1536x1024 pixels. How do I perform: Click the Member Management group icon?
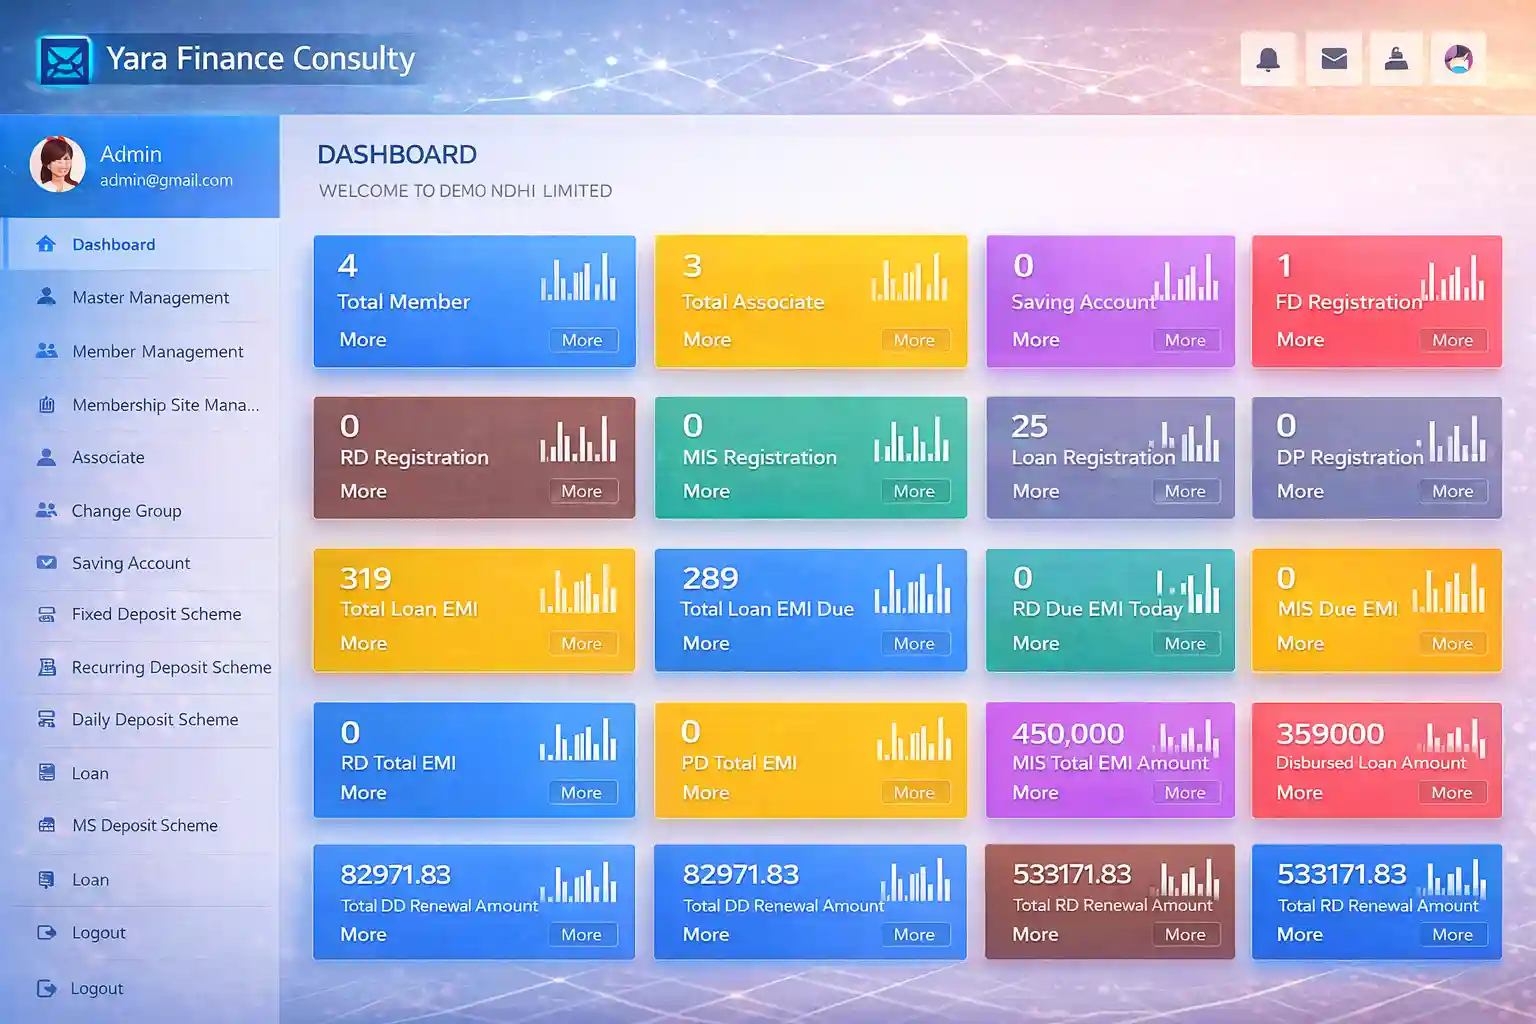(x=46, y=351)
